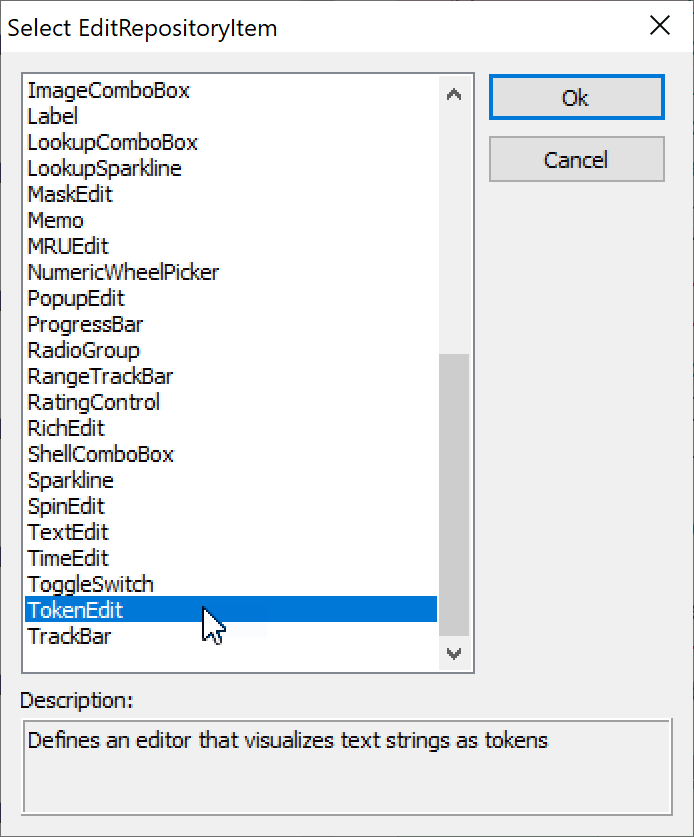Choose the RadioGroup entry
The width and height of the screenshot is (694, 837).
(84, 351)
